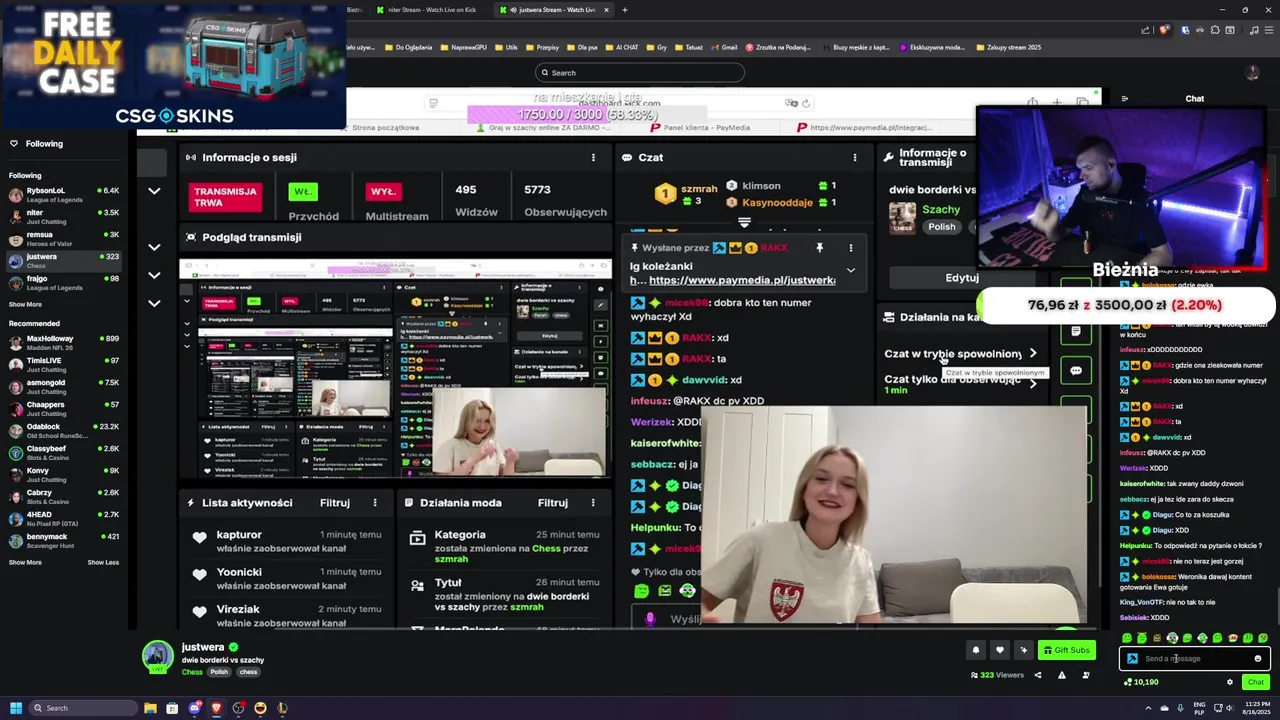Open the share icon beside viewer count

pos(1037,675)
